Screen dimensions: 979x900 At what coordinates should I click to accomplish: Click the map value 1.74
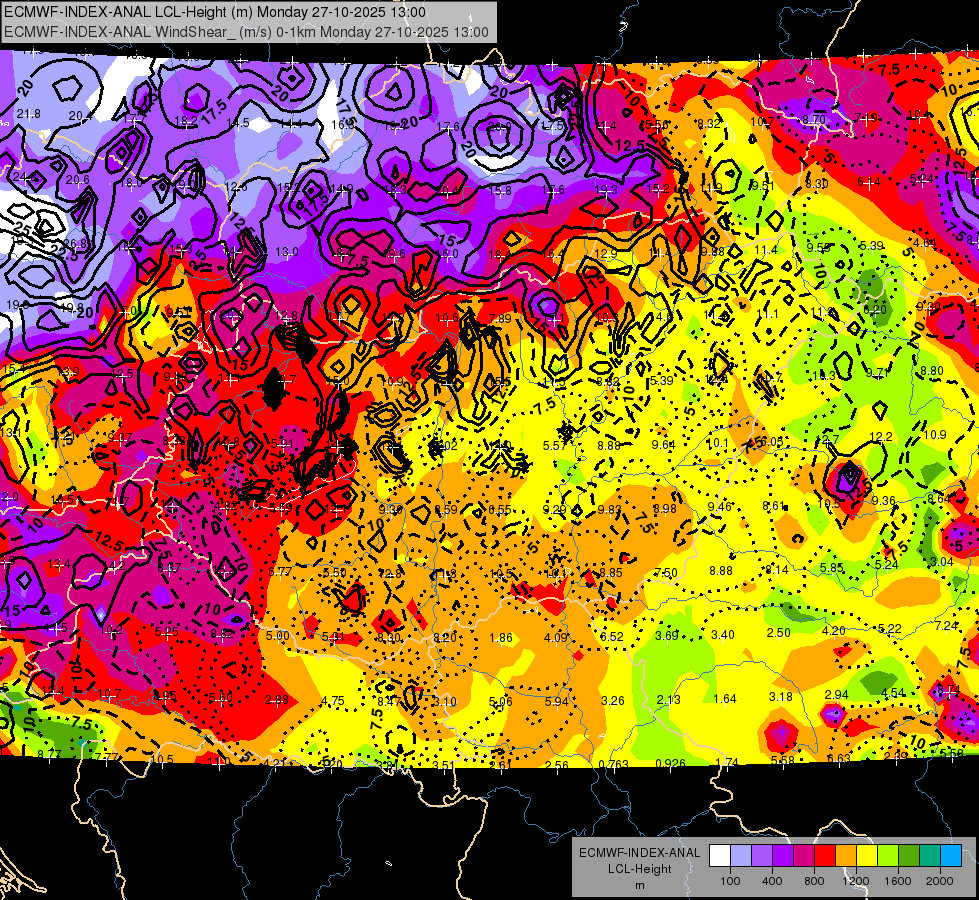click(x=727, y=762)
